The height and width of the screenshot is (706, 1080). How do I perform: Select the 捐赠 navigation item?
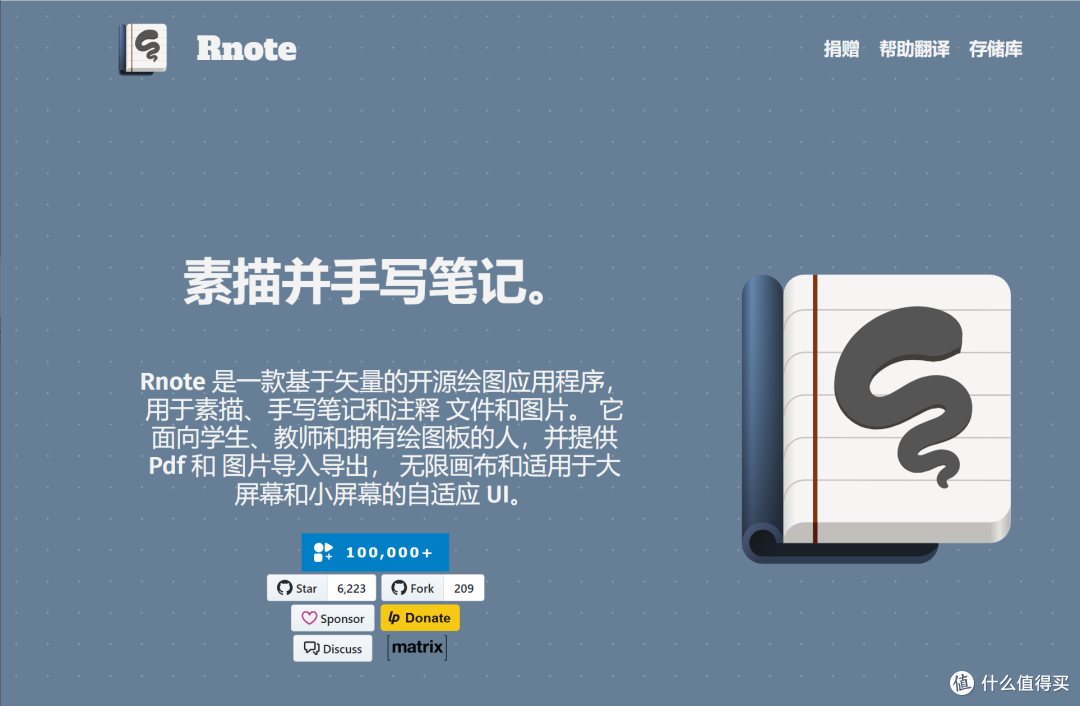(x=841, y=48)
